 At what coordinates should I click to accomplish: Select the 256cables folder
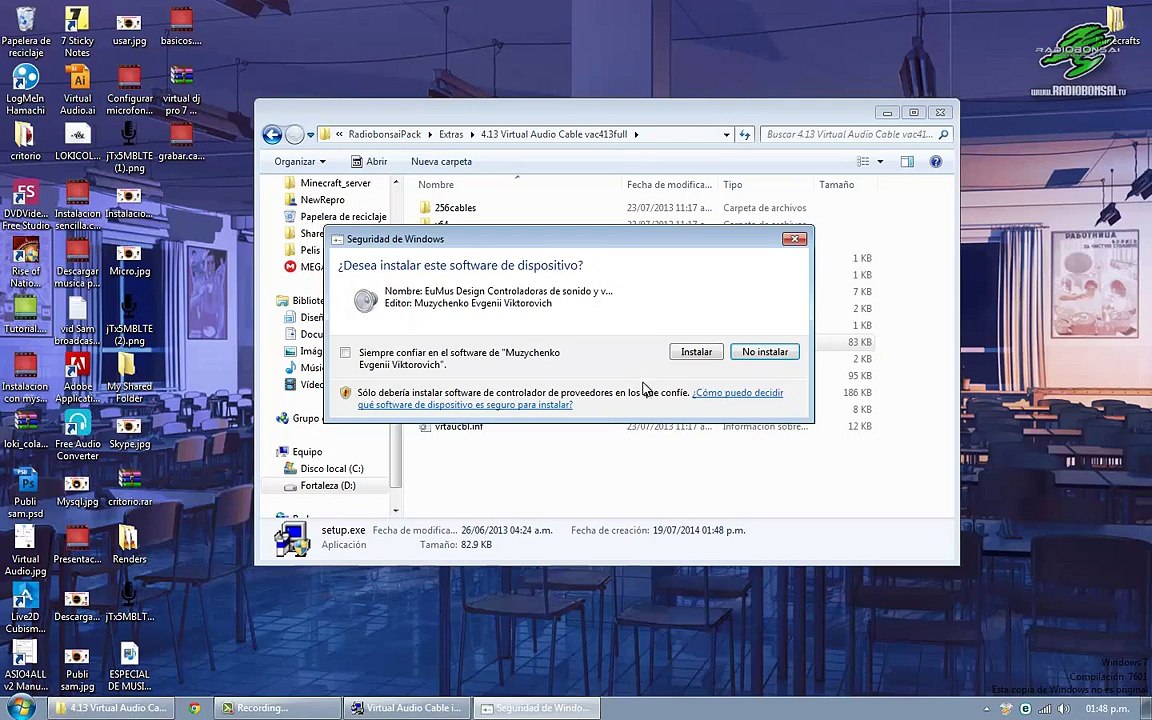(x=455, y=208)
